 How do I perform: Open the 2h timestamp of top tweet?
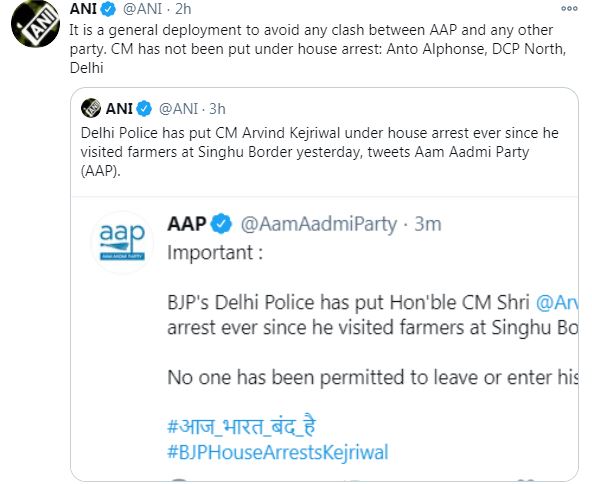click(x=183, y=9)
